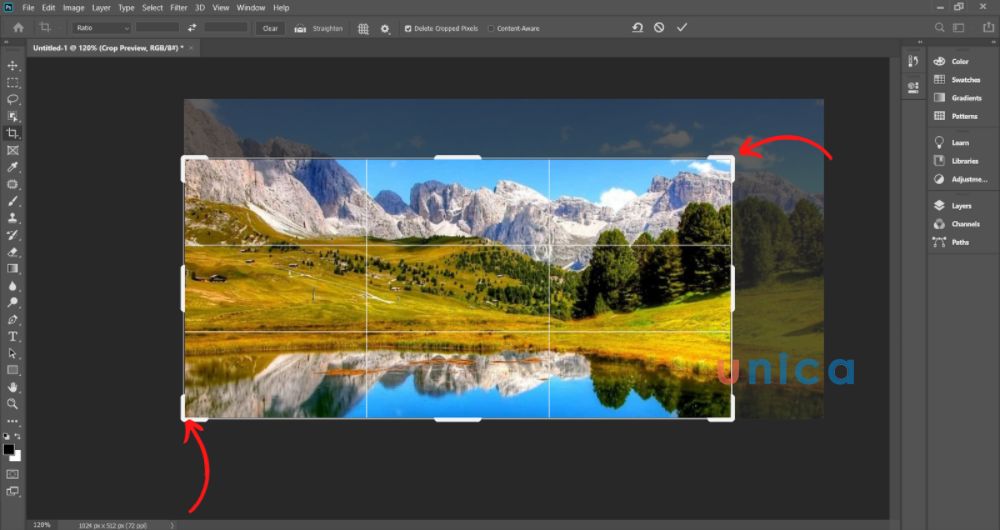The height and width of the screenshot is (530, 1000).
Task: Click the Straighten button
Action: click(318, 28)
